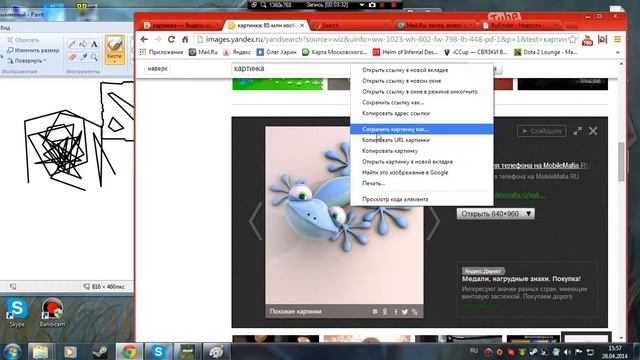Open the Mail.Ru bookmark
The width and height of the screenshot is (640, 360).
pyautogui.click(x=203, y=52)
